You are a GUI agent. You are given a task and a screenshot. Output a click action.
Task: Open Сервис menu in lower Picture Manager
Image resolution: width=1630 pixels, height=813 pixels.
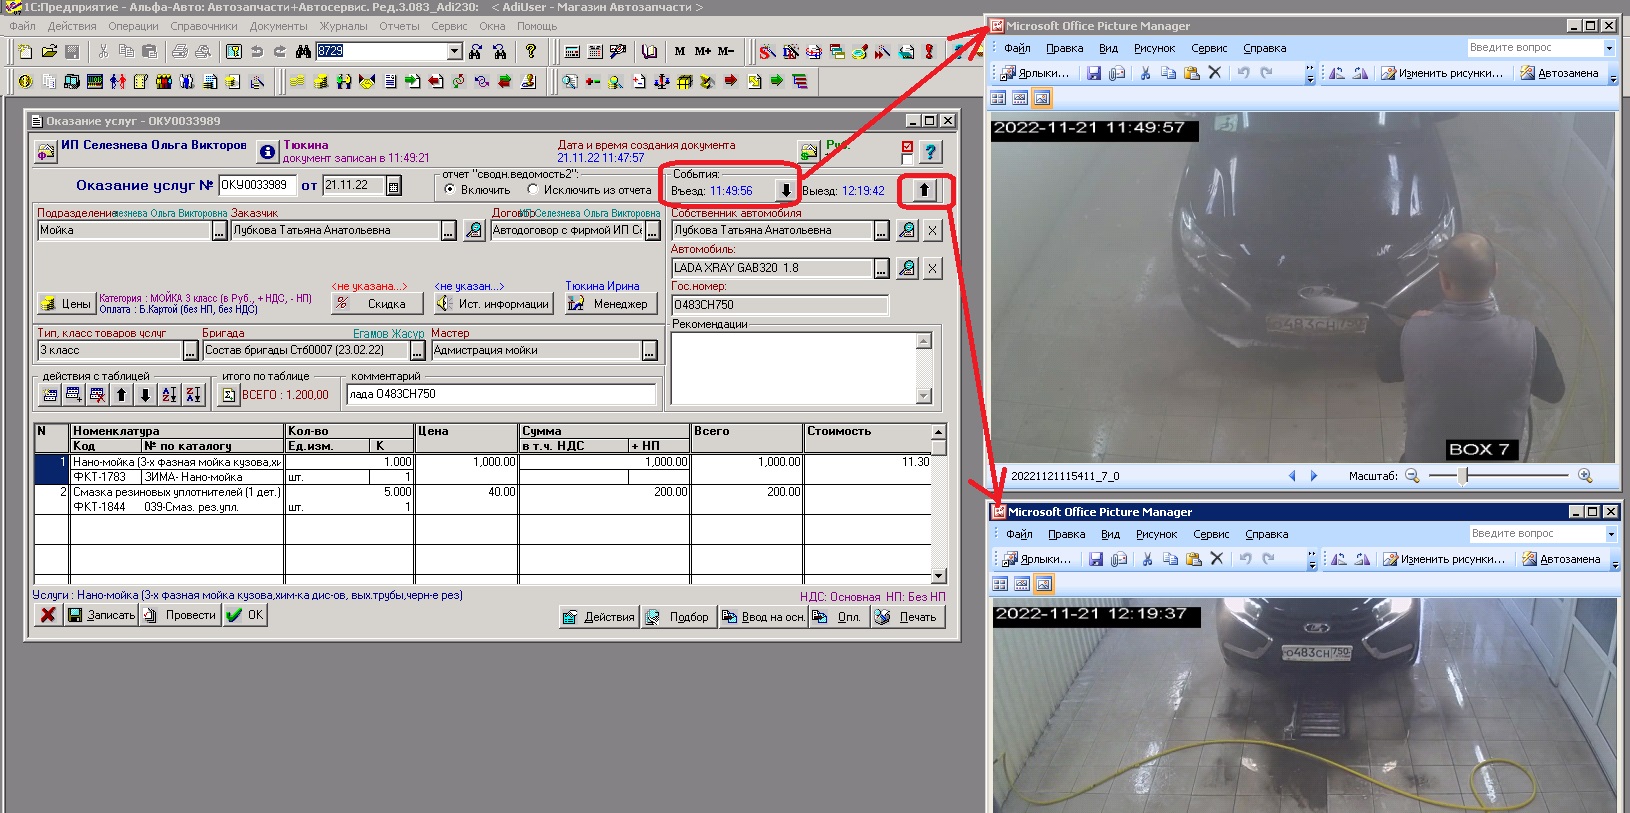[x=1211, y=534]
